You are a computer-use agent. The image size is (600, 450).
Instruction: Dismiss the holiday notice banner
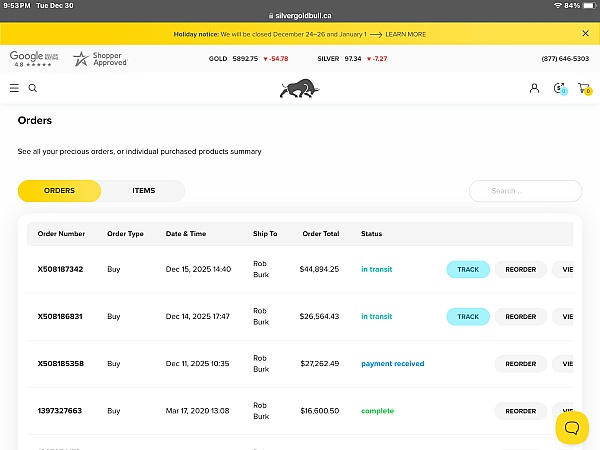coord(585,33)
